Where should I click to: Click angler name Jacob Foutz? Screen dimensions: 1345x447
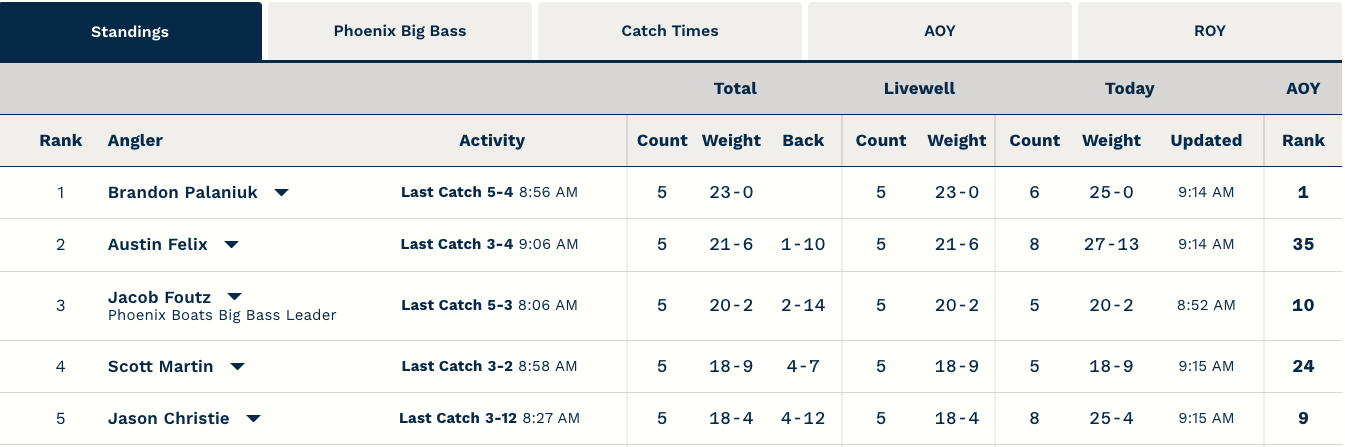[x=159, y=297]
